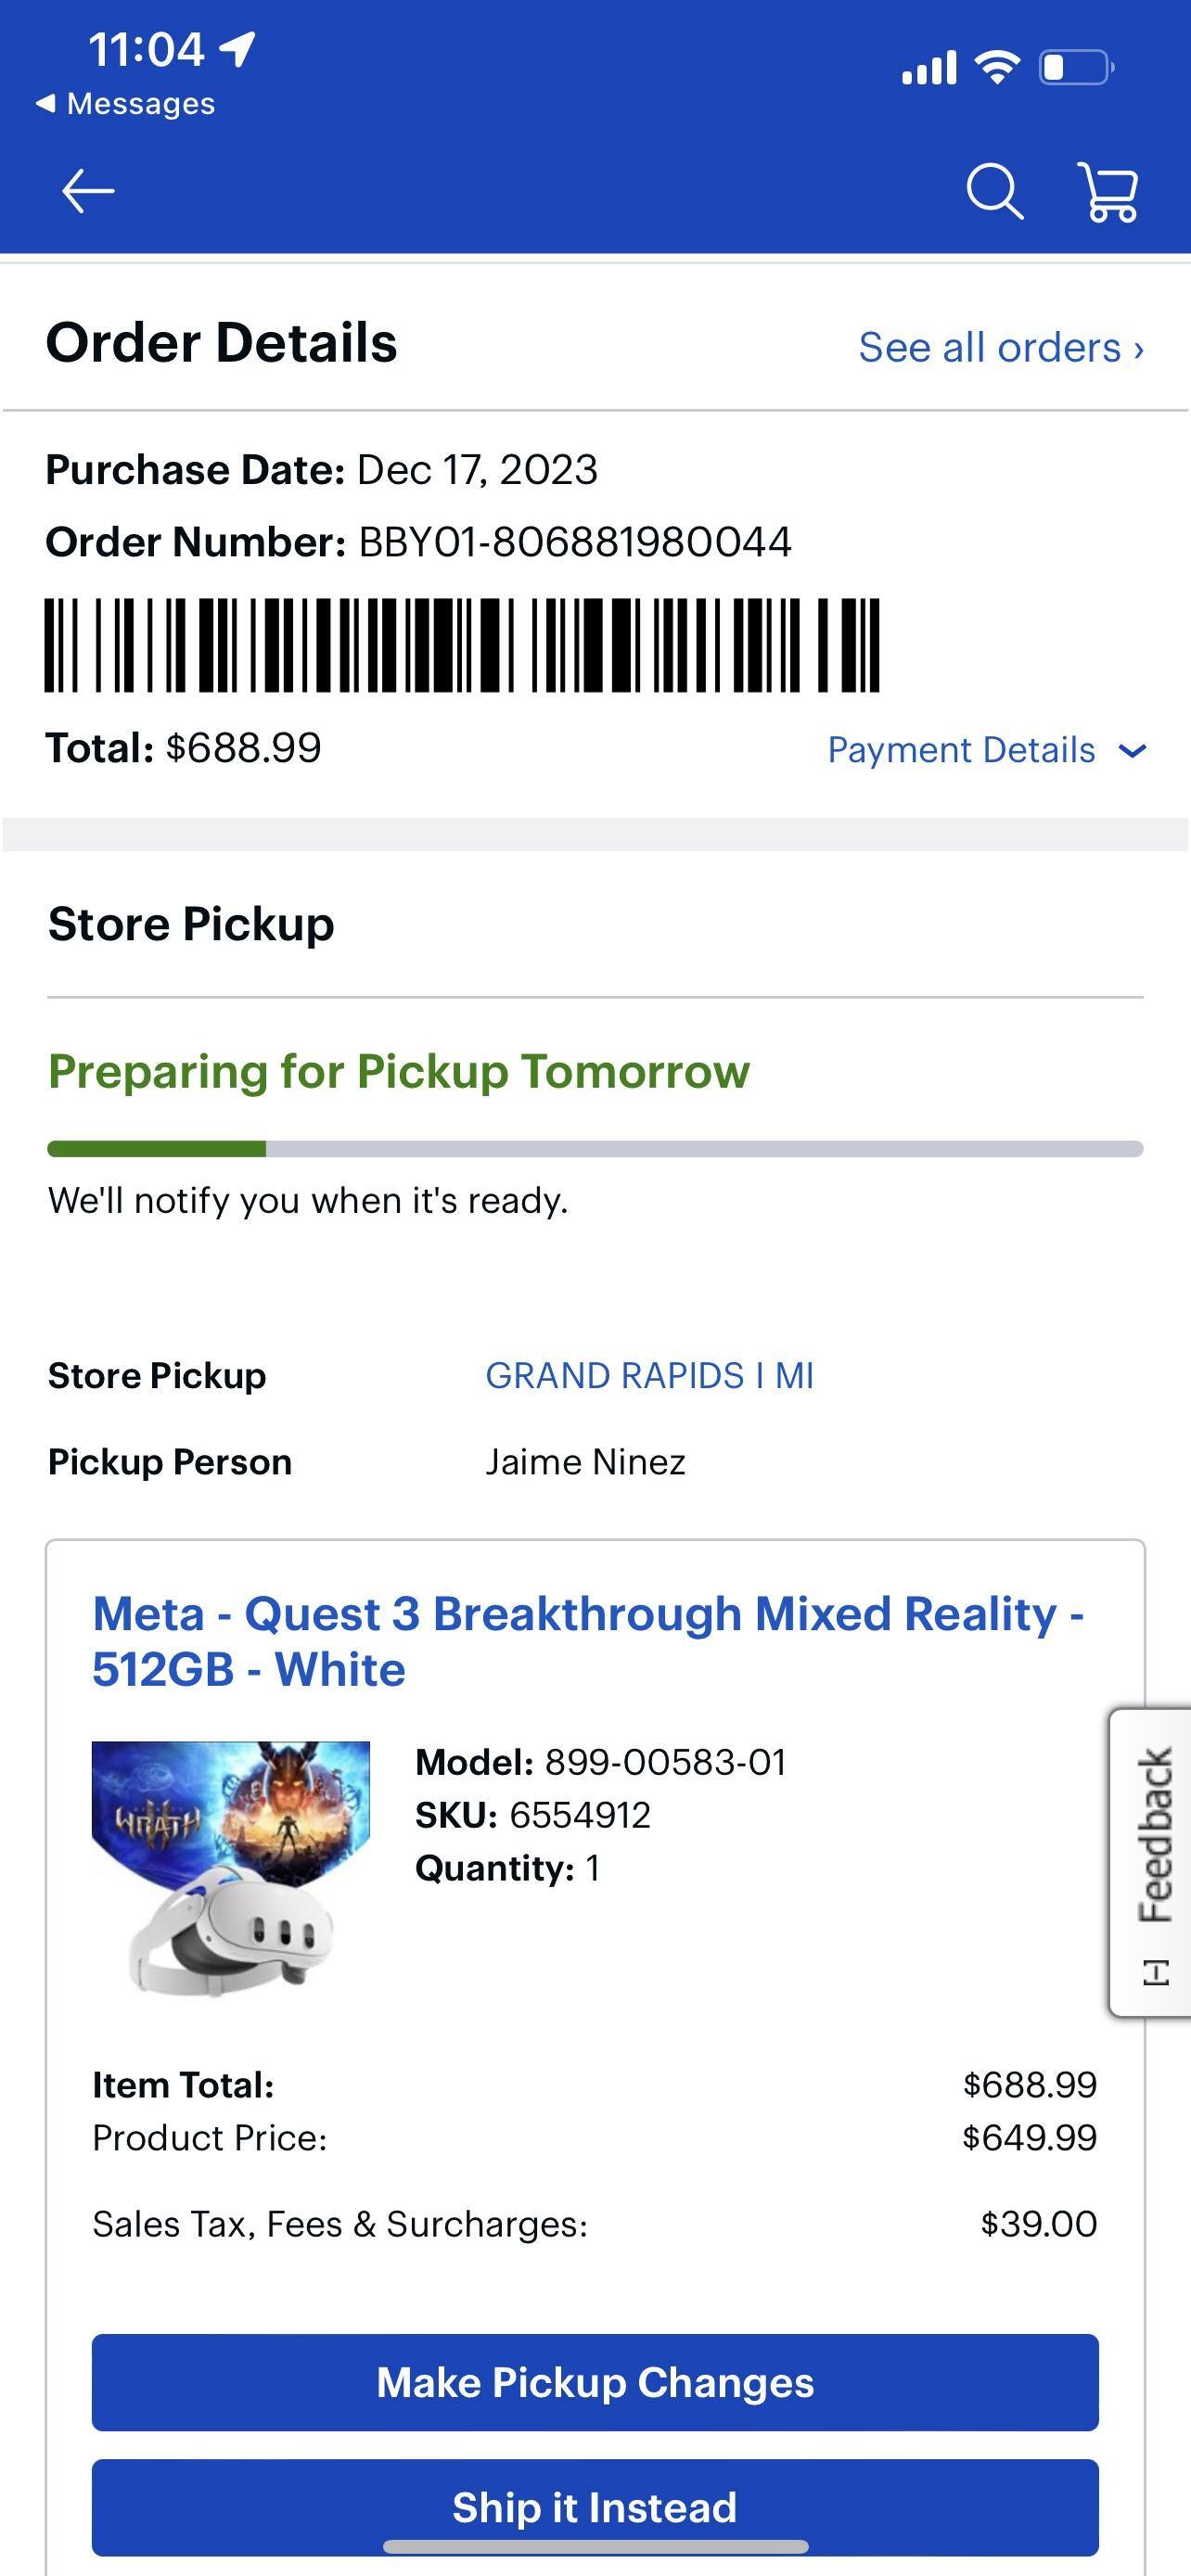Open the GRAND RAPIDS MI store link
The width and height of the screenshot is (1191, 2576).
[x=649, y=1376]
